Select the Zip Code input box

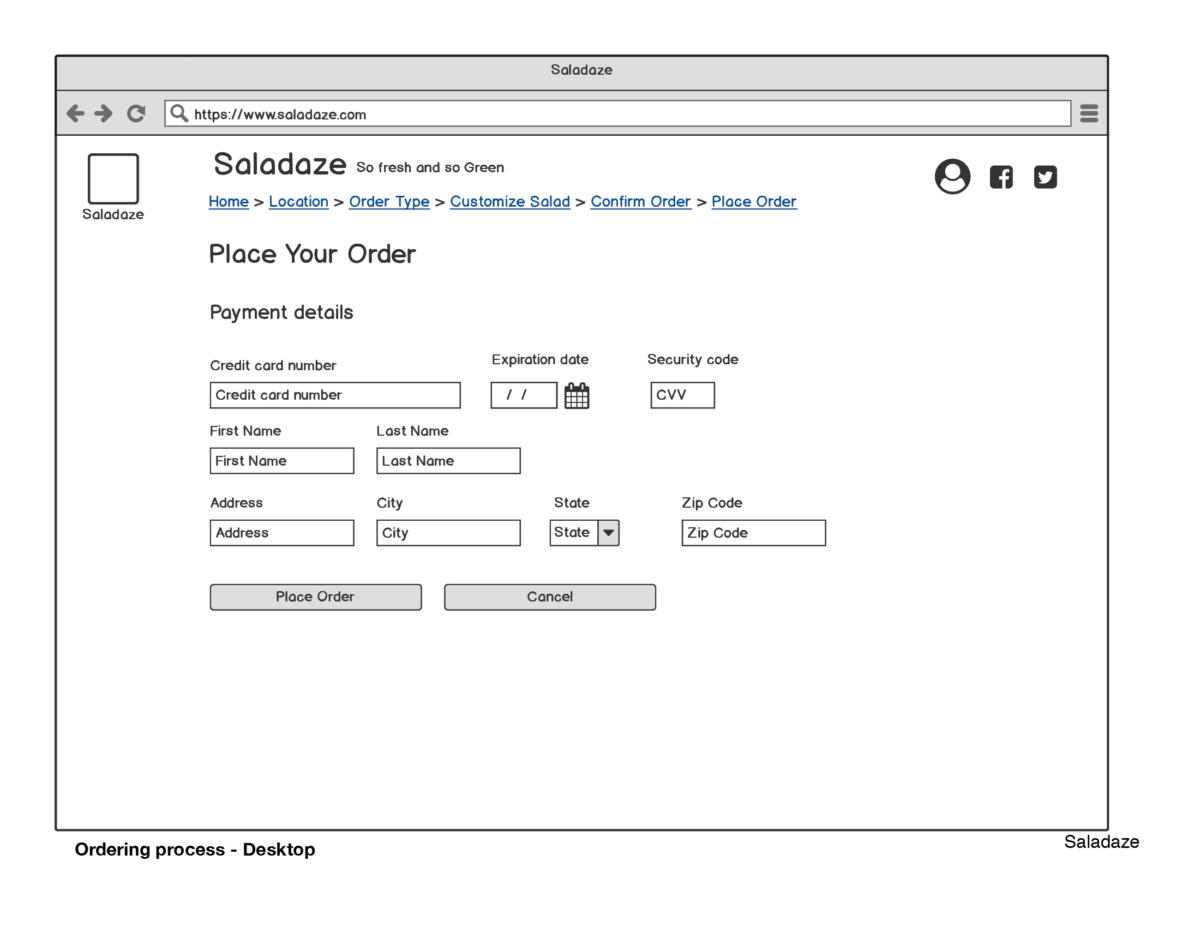point(753,533)
